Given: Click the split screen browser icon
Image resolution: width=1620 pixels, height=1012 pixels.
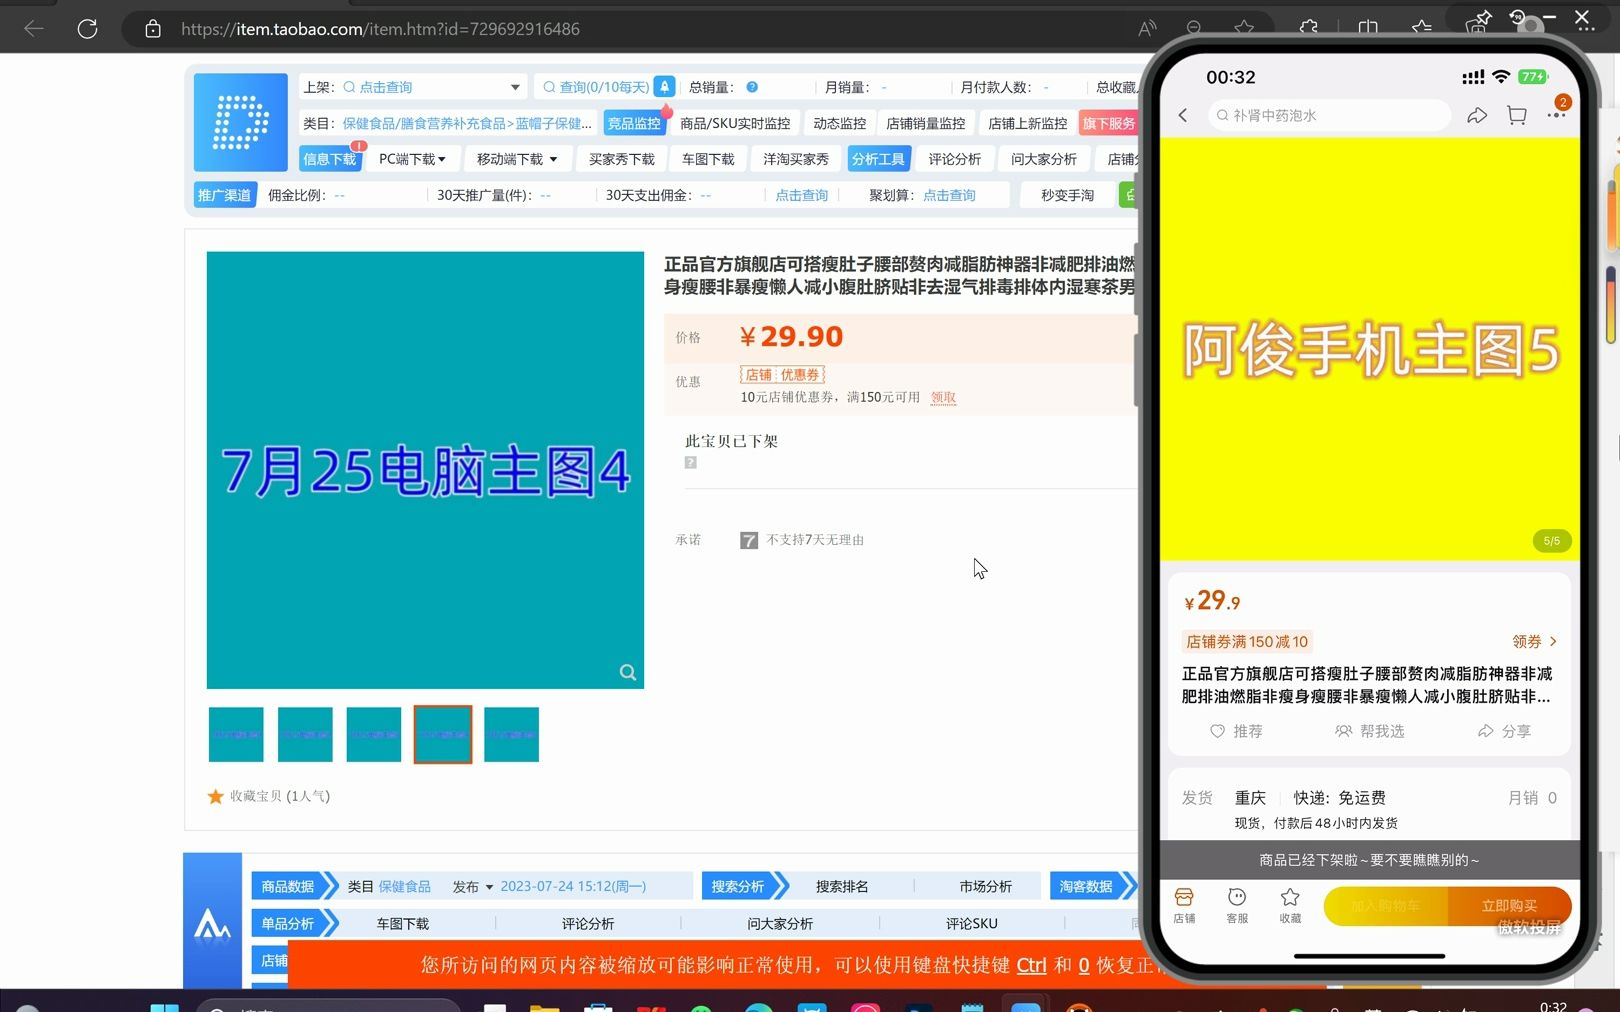Looking at the screenshot, I should (1367, 29).
